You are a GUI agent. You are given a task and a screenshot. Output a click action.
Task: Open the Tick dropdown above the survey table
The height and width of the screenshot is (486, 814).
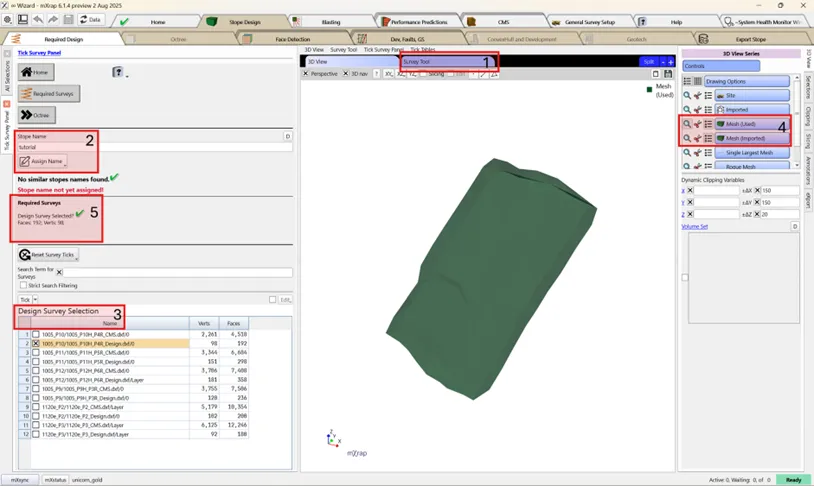pyautogui.click(x=36, y=299)
